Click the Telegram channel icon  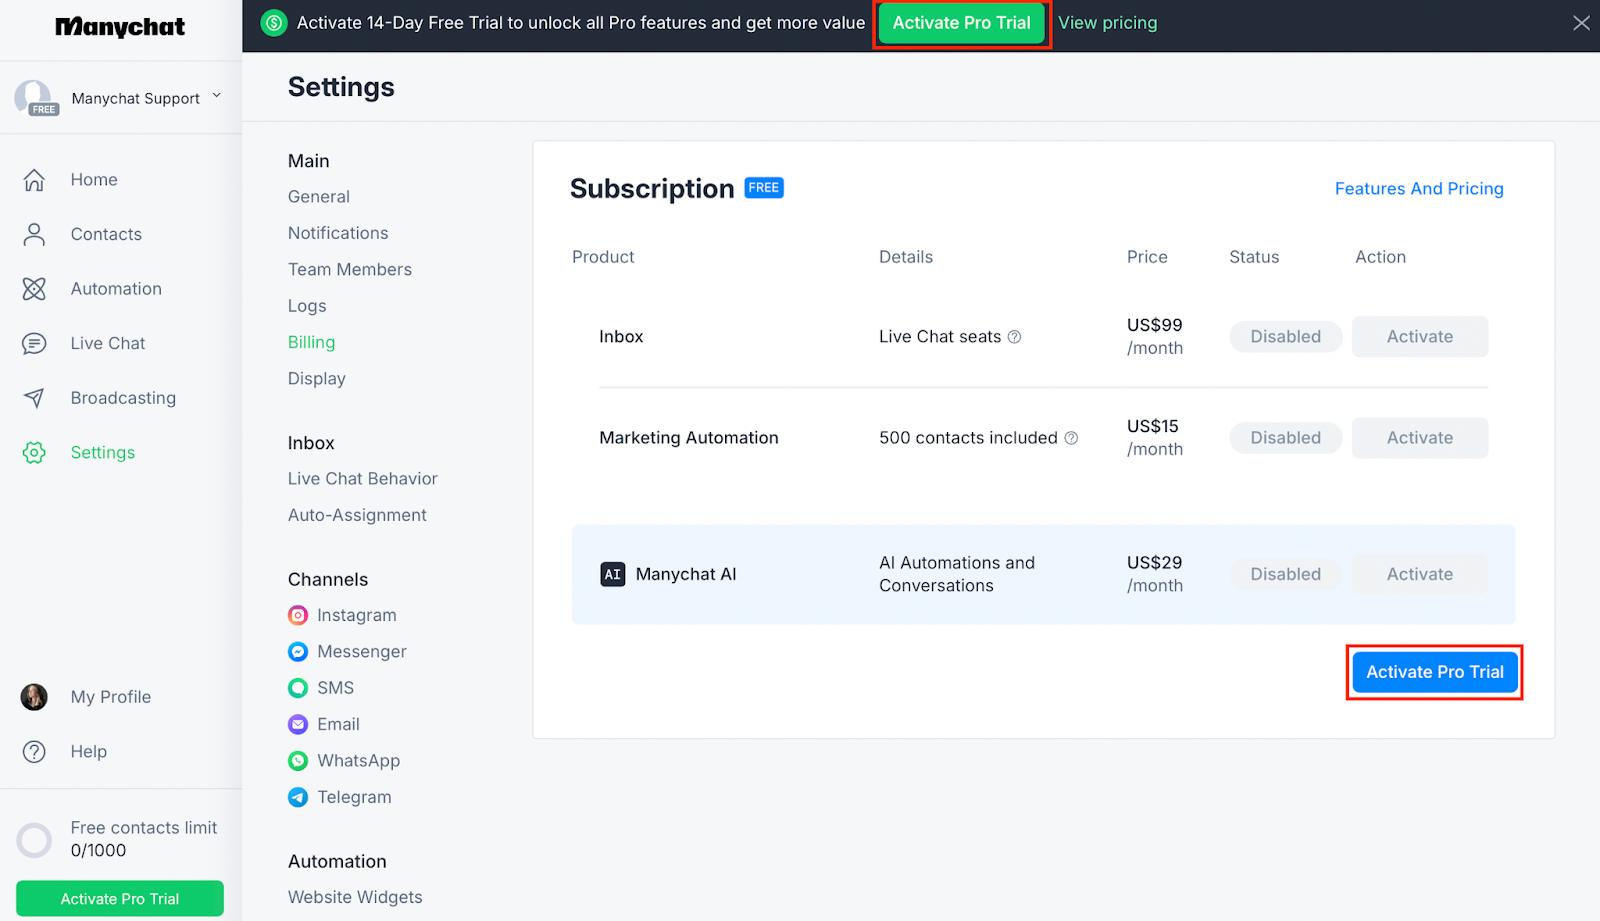pyautogui.click(x=298, y=798)
